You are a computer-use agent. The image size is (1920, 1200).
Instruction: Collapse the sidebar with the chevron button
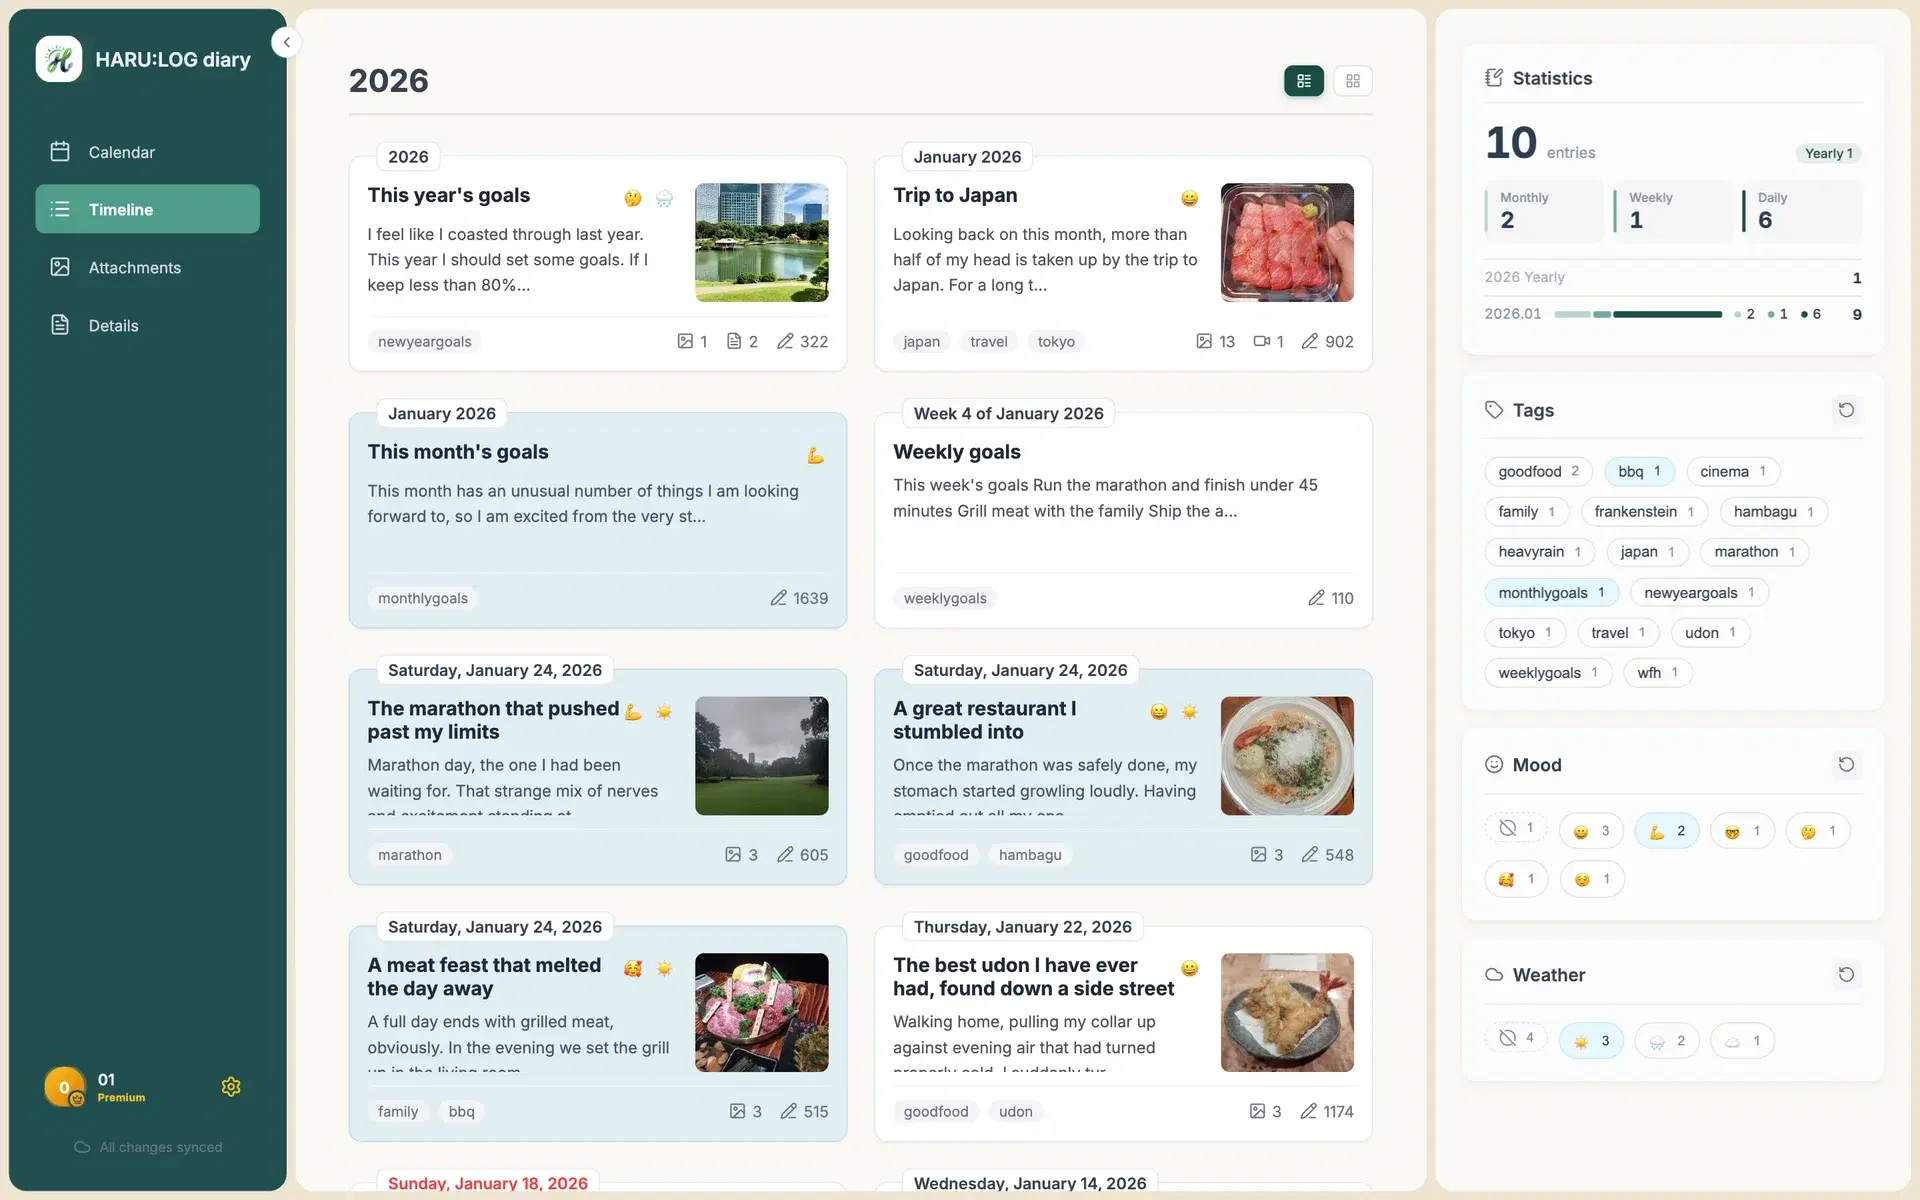(286, 42)
